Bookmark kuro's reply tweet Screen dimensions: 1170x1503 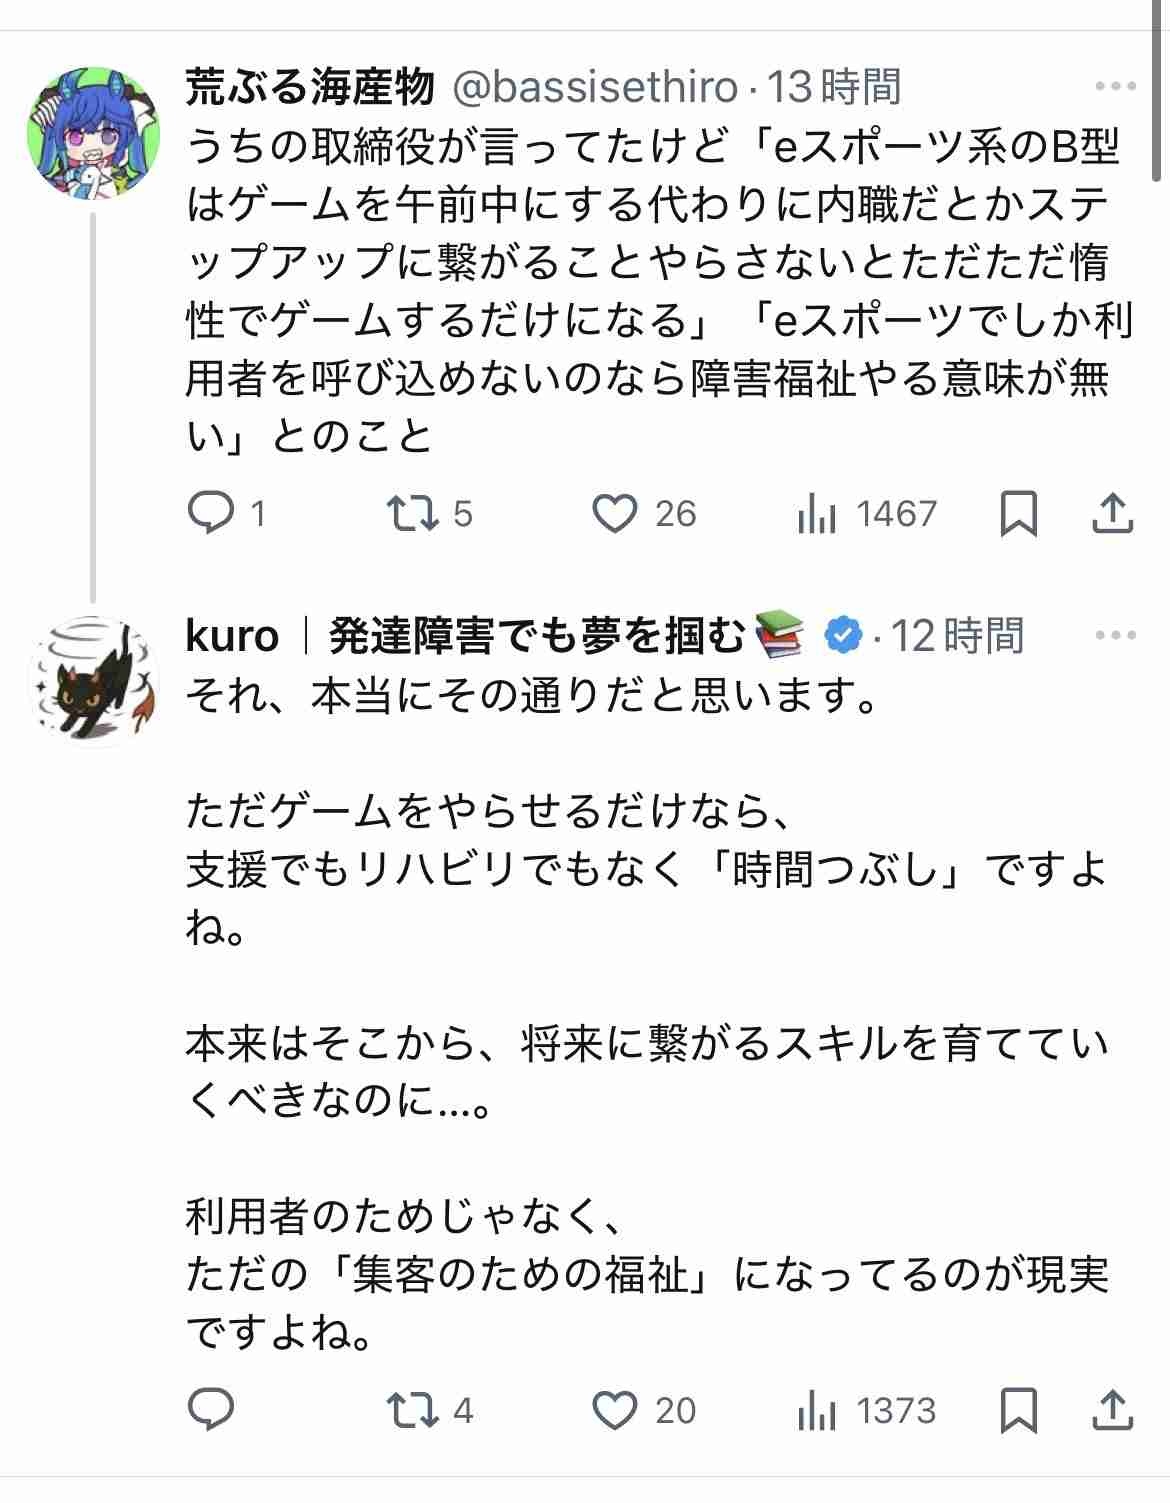[x=1018, y=1410]
